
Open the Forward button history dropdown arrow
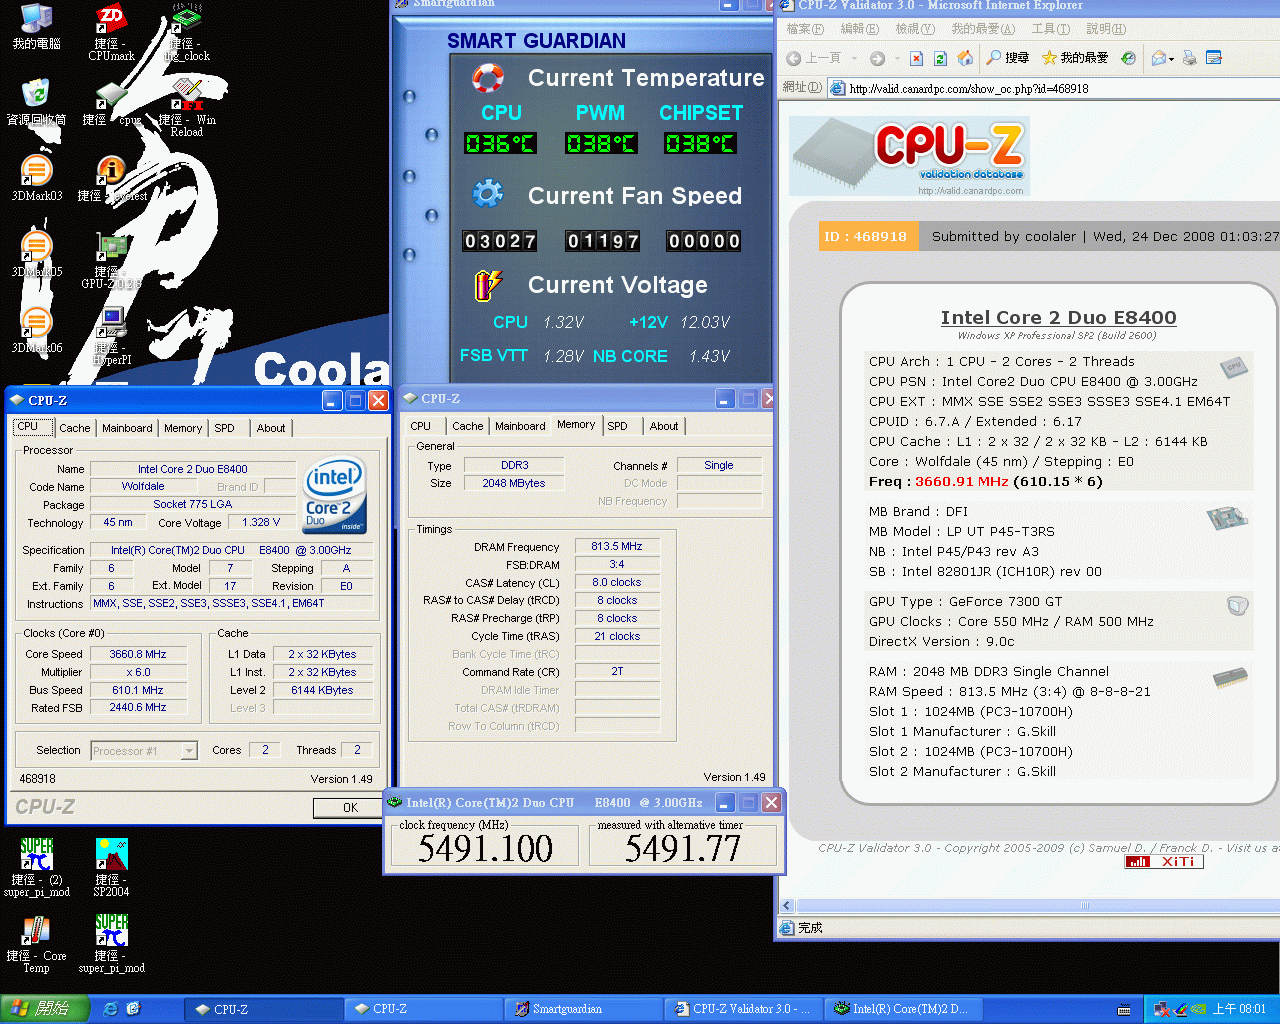pyautogui.click(x=896, y=59)
